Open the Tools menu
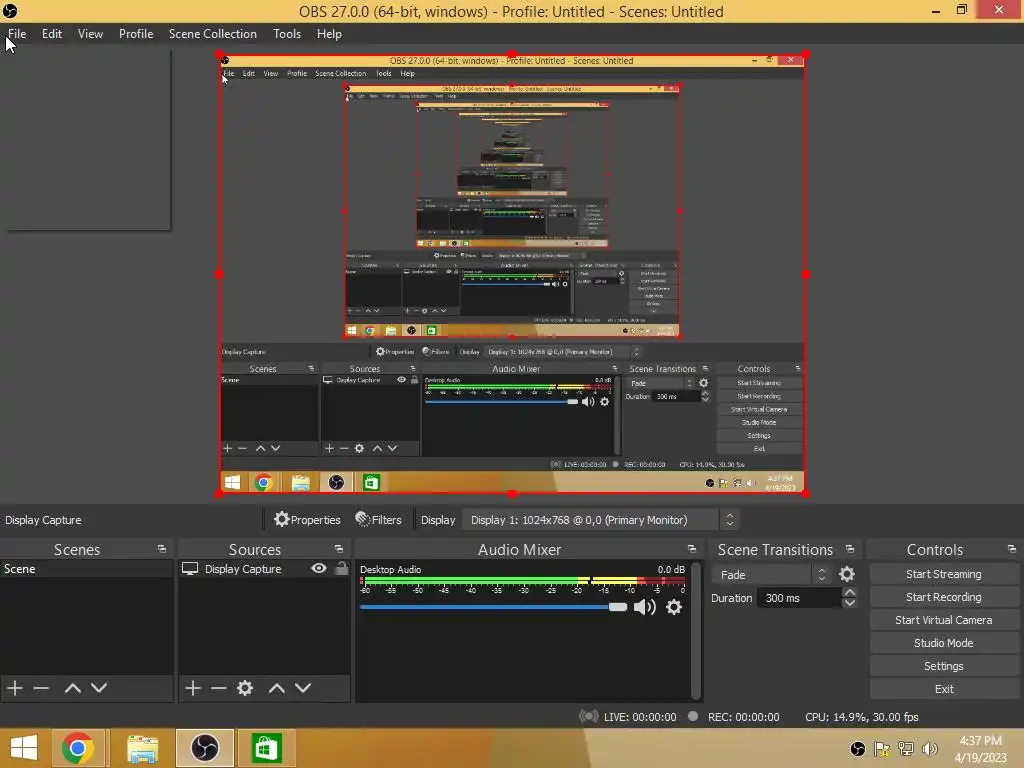1024x768 pixels. click(287, 34)
